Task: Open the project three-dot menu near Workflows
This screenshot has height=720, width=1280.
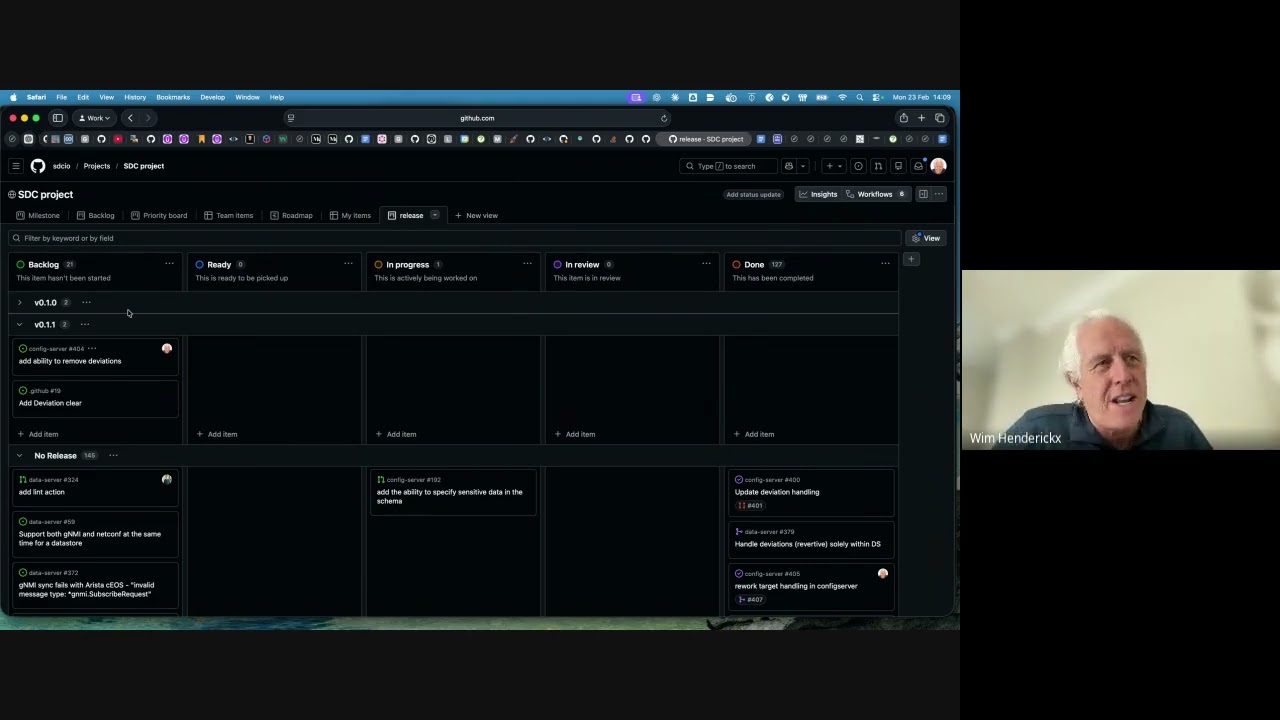Action: pyautogui.click(x=938, y=194)
